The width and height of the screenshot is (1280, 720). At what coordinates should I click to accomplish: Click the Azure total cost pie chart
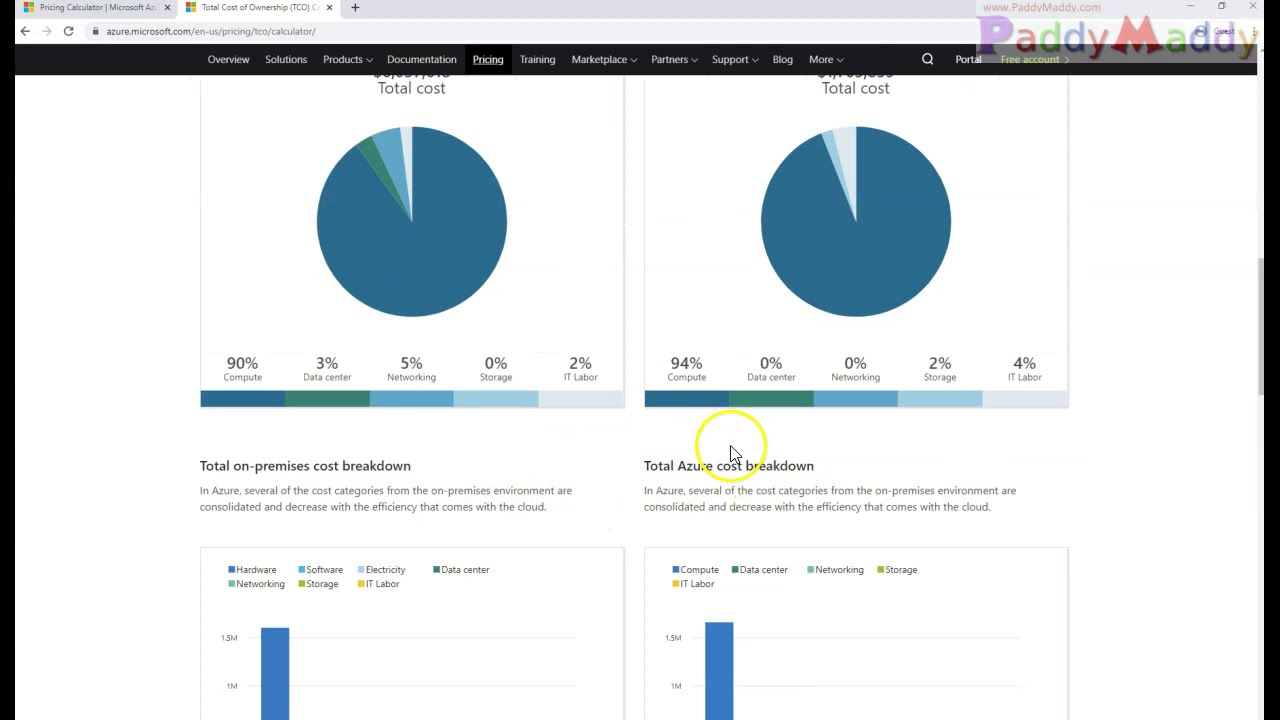coord(856,221)
